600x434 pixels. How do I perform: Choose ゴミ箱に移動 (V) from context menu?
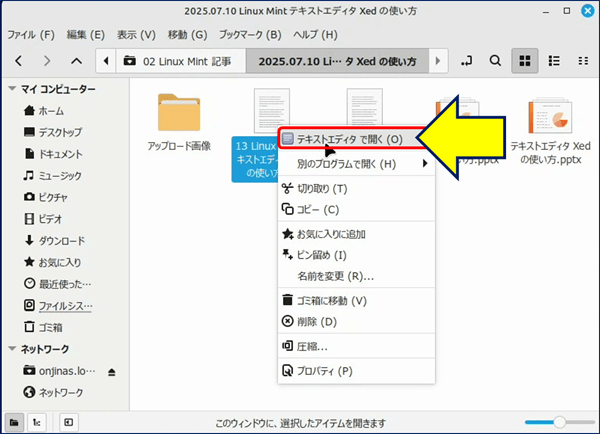[x=357, y=301]
